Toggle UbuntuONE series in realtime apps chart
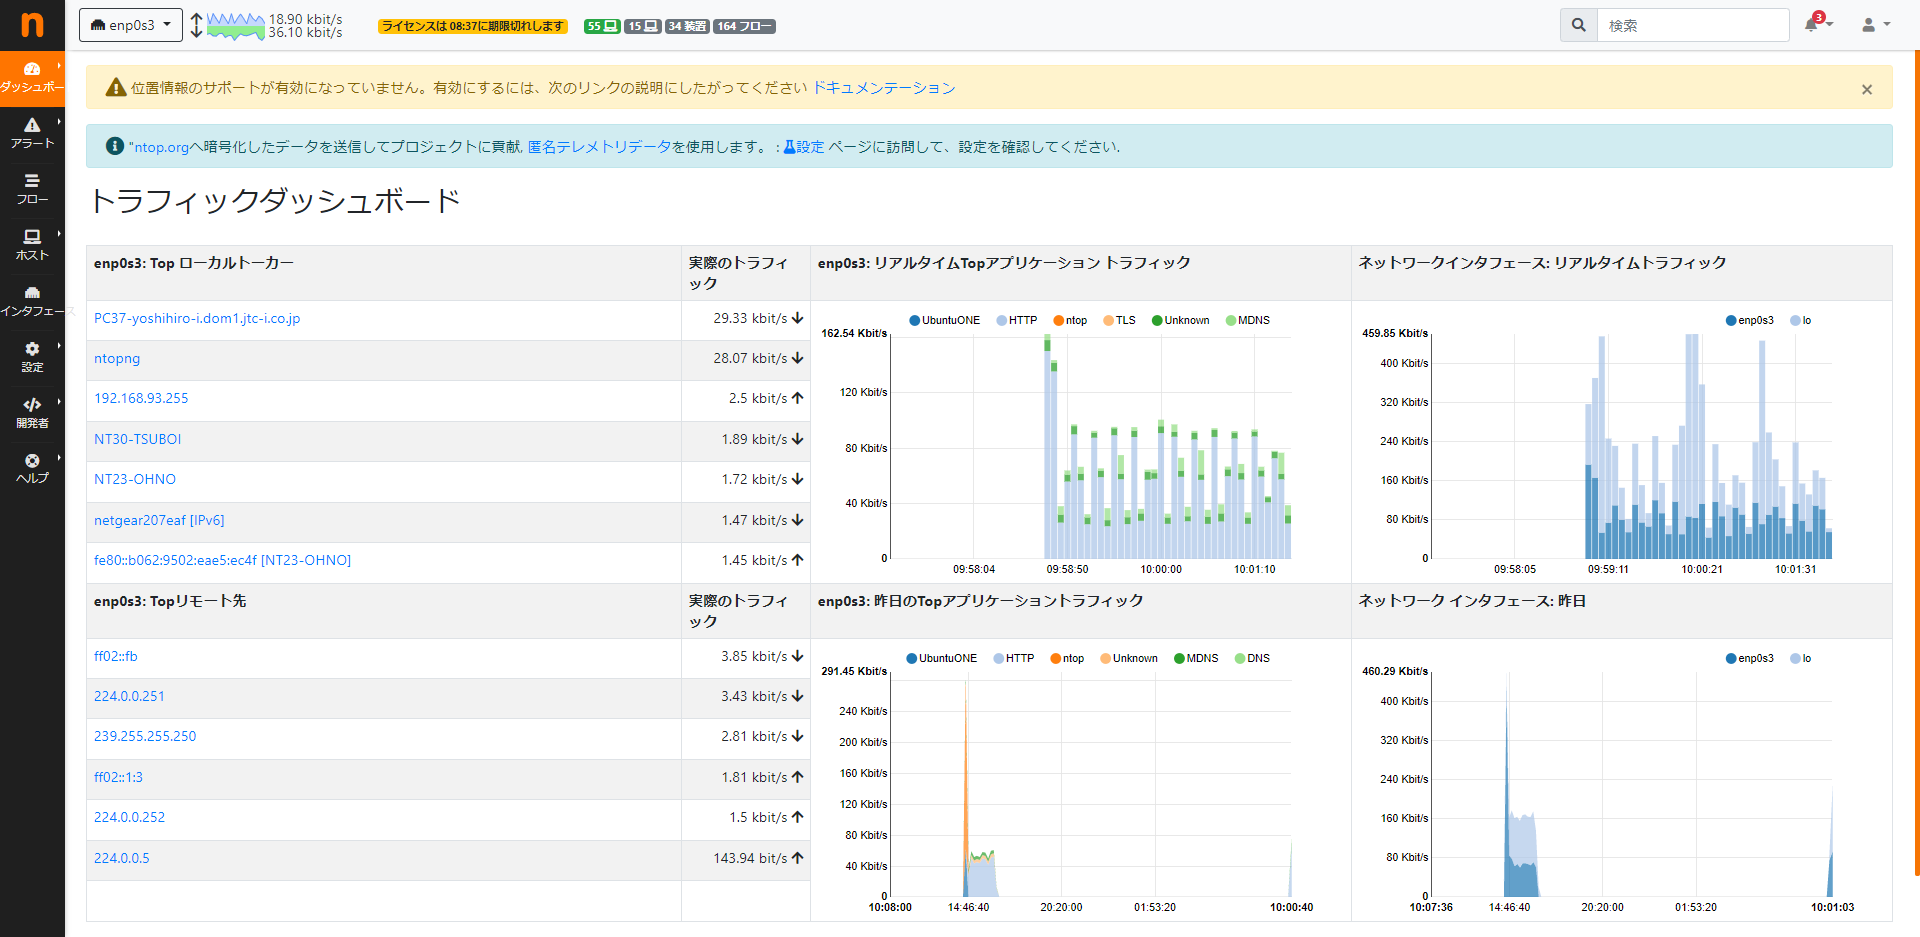1920x937 pixels. coord(944,320)
